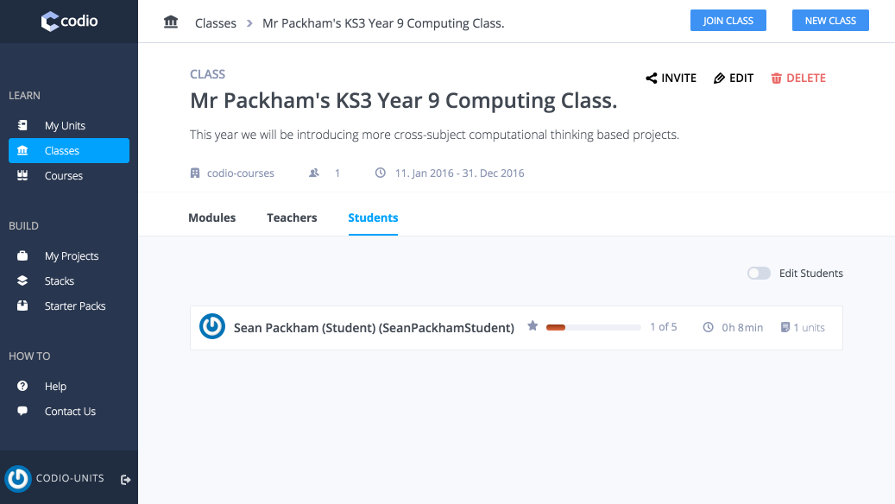Click the '0h 8min' time value
The width and height of the screenshot is (895, 504).
pos(742,328)
